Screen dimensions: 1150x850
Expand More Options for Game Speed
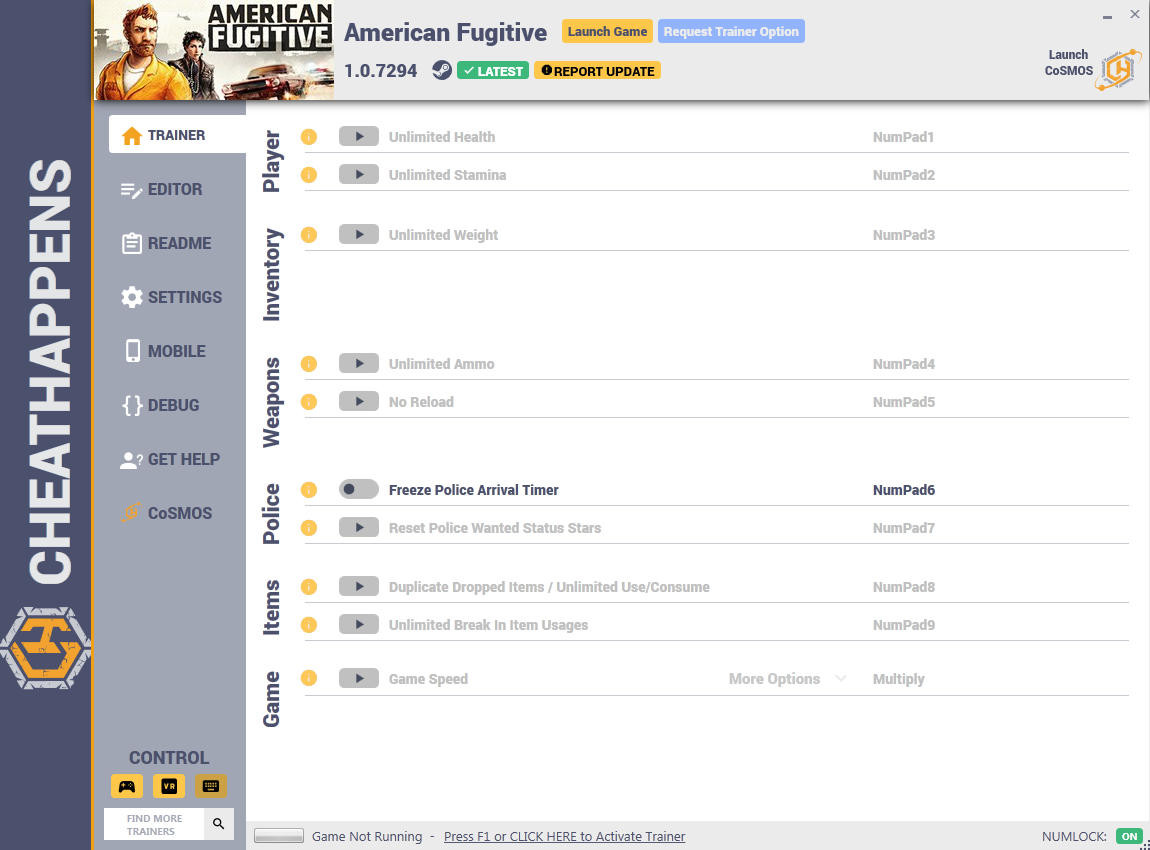tap(774, 679)
